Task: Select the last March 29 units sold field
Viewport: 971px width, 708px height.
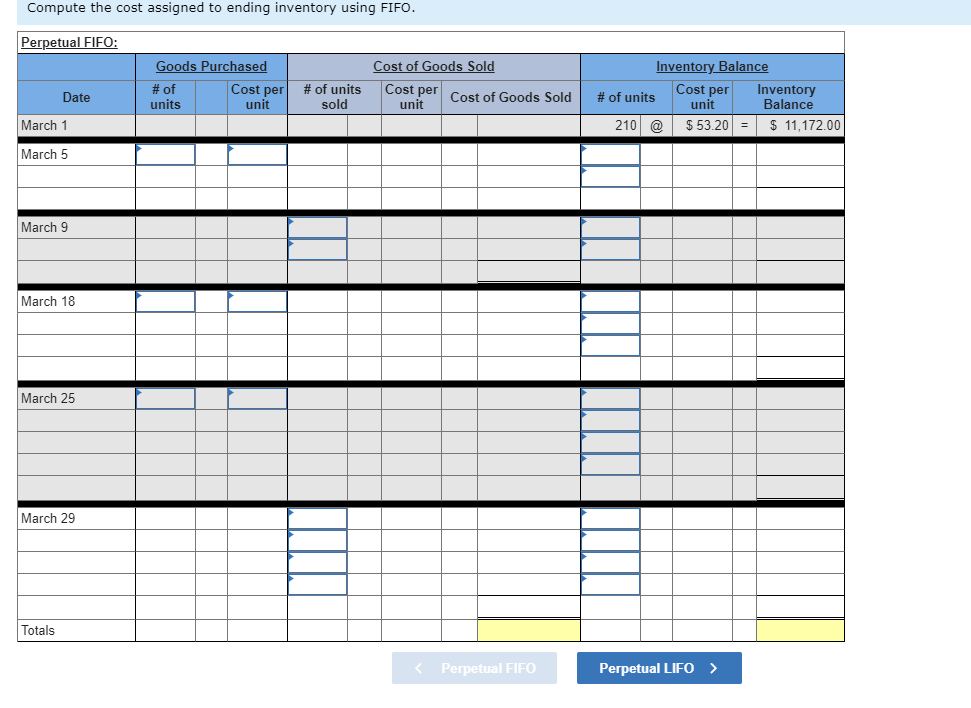Action: point(317,582)
